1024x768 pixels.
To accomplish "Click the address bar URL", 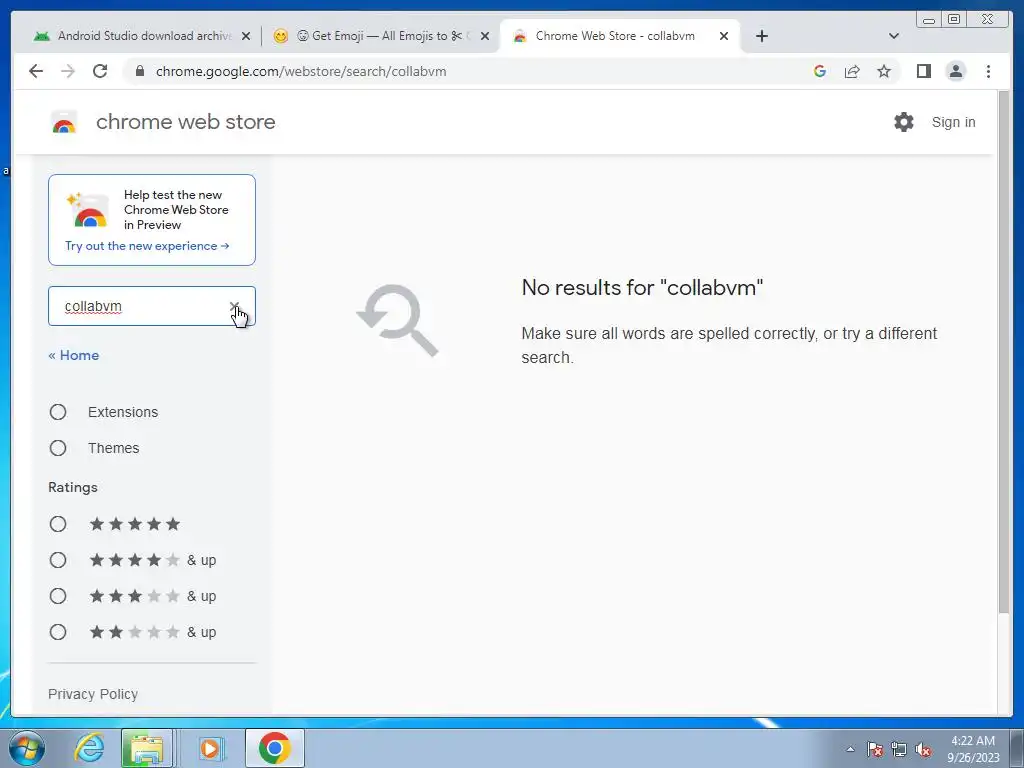I will tap(301, 71).
